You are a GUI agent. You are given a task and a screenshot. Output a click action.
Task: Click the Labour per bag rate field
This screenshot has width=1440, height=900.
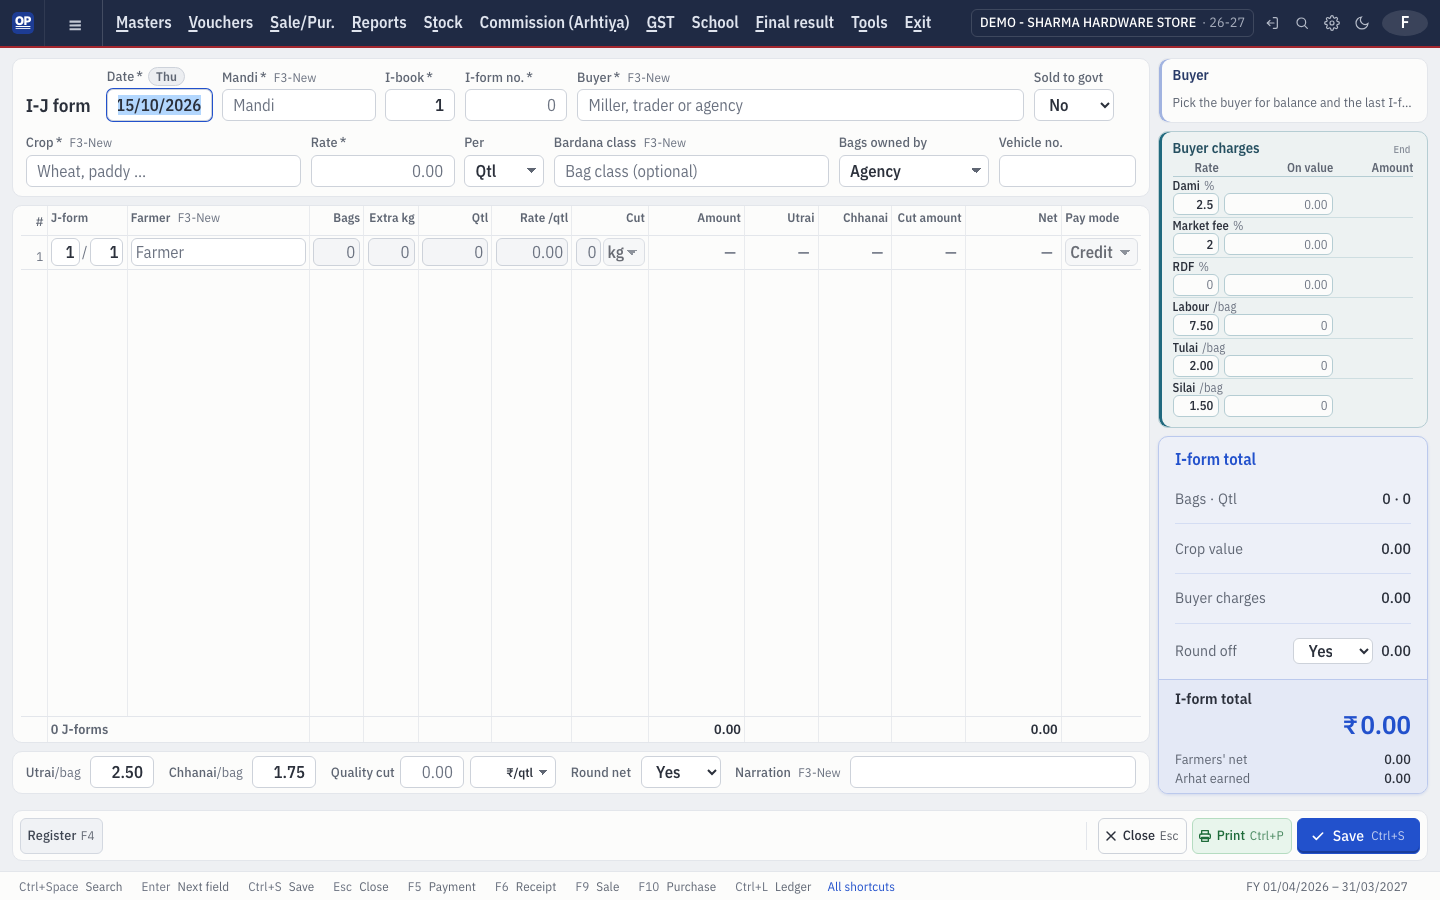[1196, 325]
